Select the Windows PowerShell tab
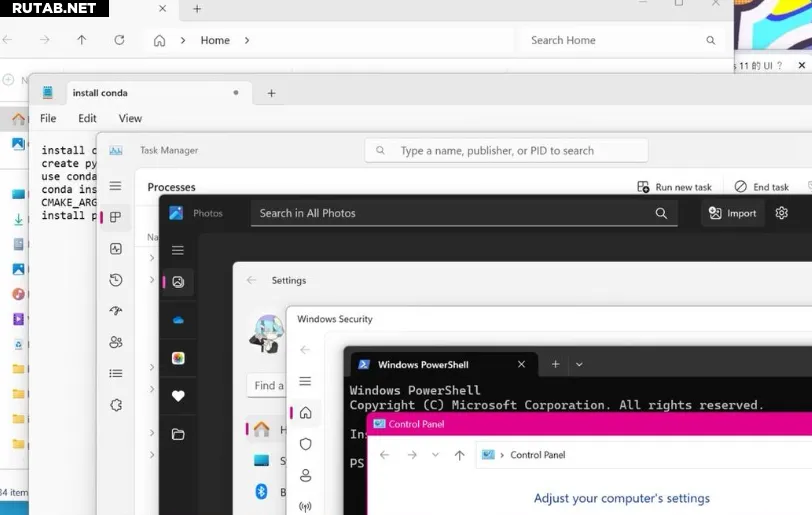The width and height of the screenshot is (812, 515). (x=444, y=365)
